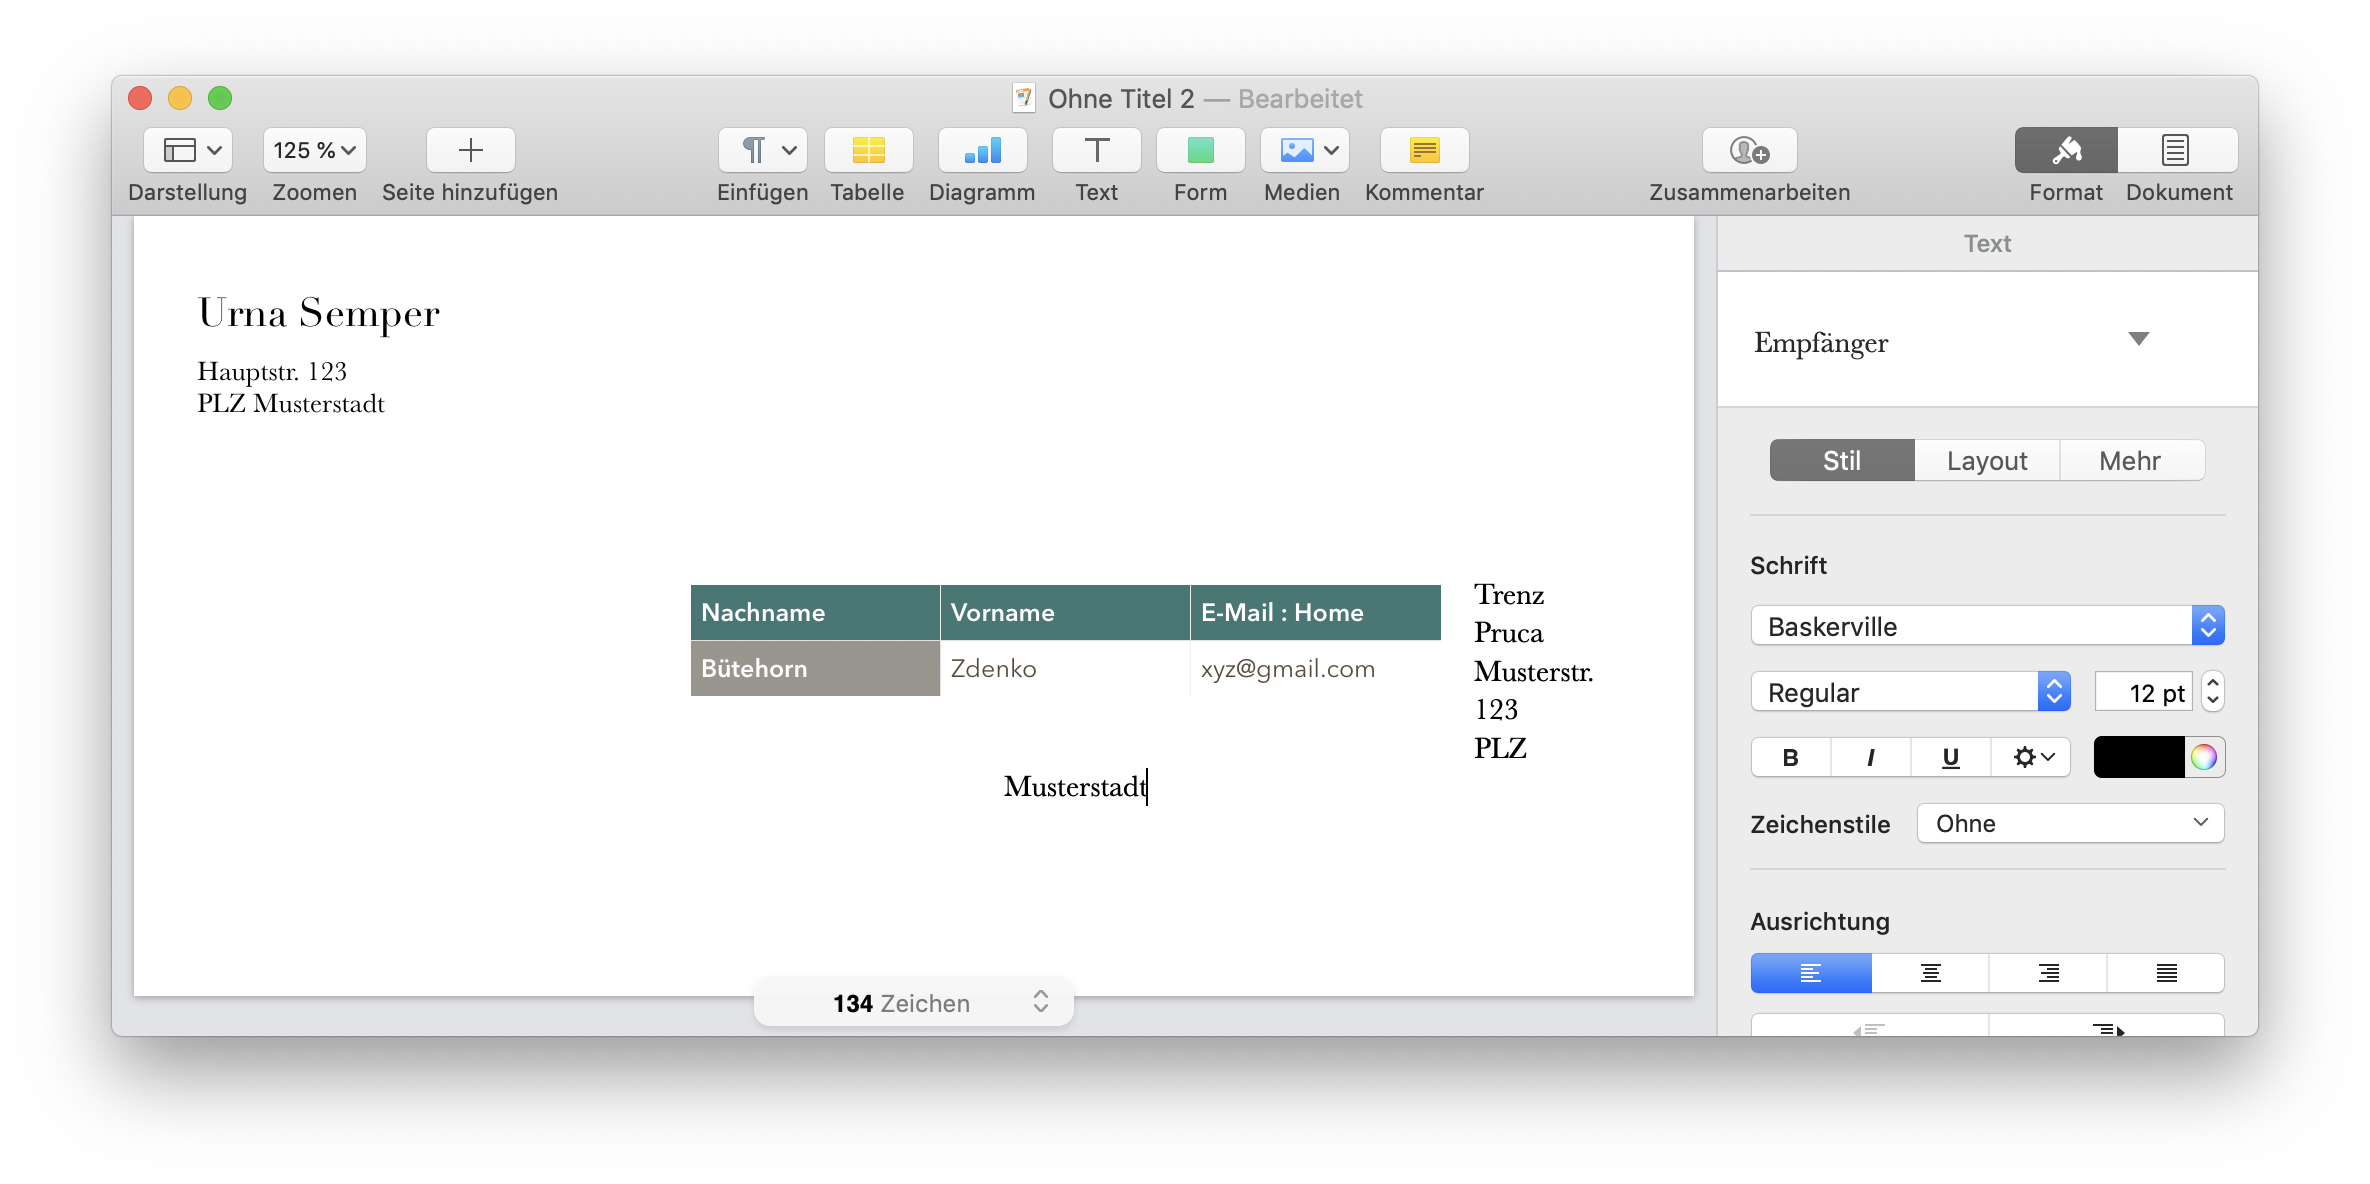Screen dimensions: 2370x1184
Task: Click the 134 Zeichen counter button
Action: point(913,1003)
